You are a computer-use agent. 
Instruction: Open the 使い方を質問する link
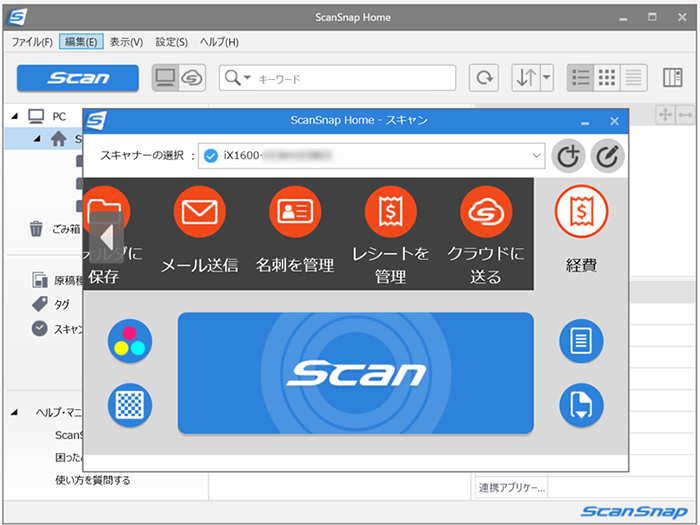click(93, 480)
